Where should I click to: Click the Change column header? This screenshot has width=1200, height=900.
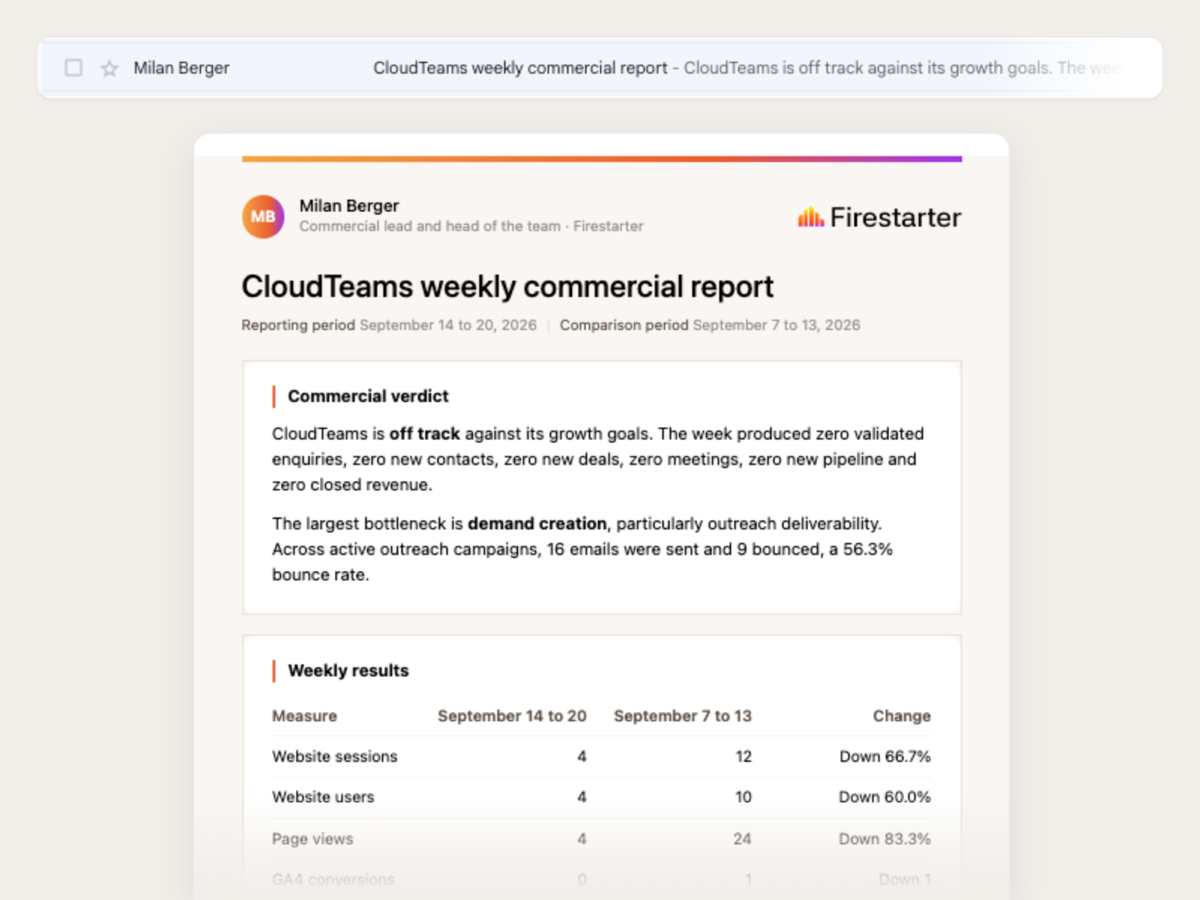click(x=902, y=716)
